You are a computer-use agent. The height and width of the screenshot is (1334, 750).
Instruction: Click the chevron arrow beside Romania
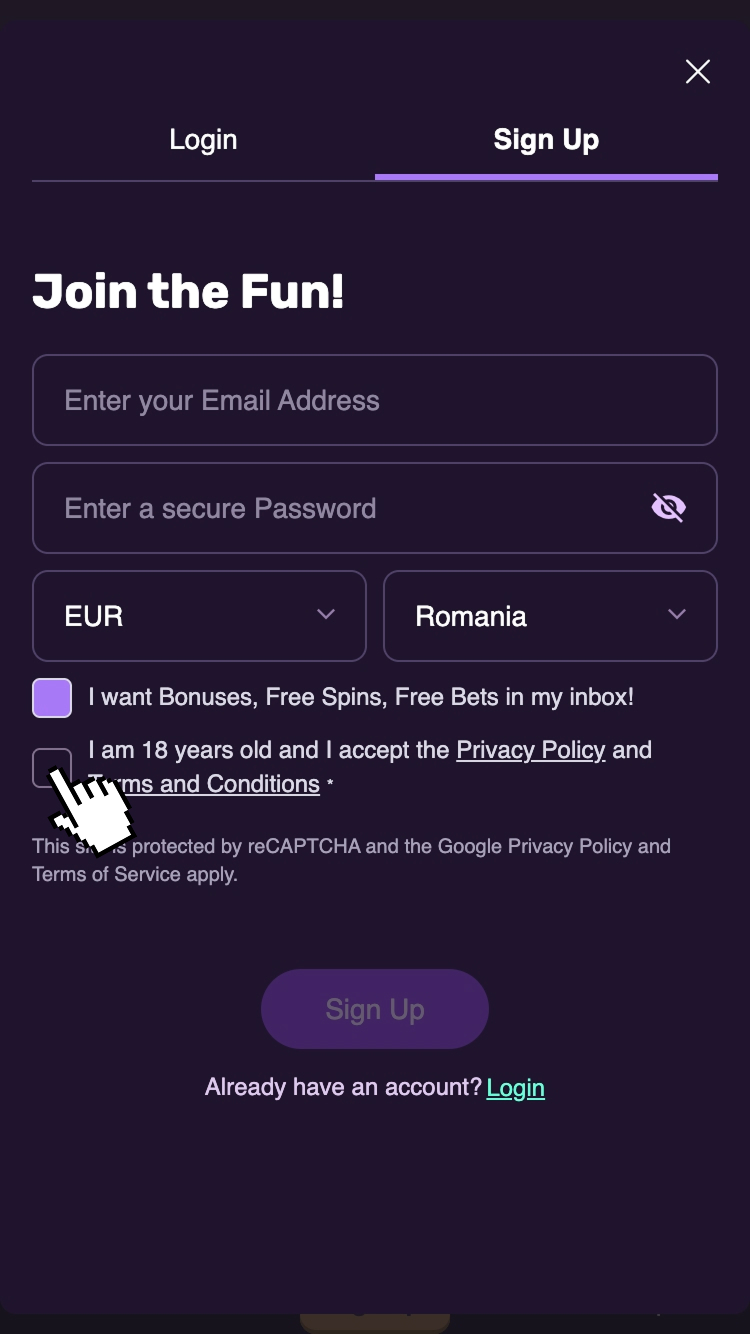pyautogui.click(x=677, y=614)
